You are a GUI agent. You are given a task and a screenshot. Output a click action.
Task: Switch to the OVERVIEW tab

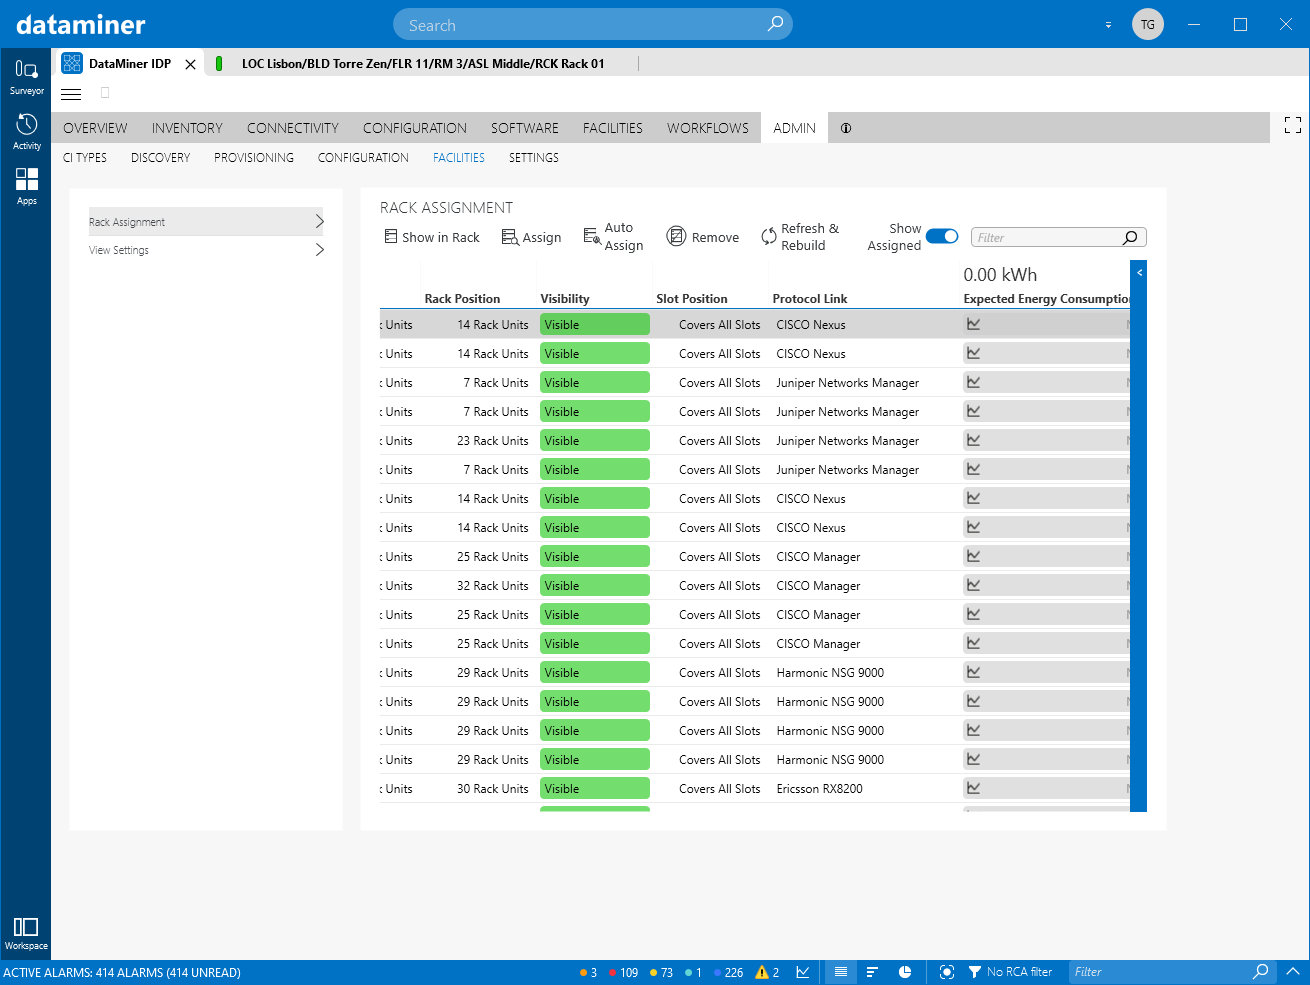95,128
